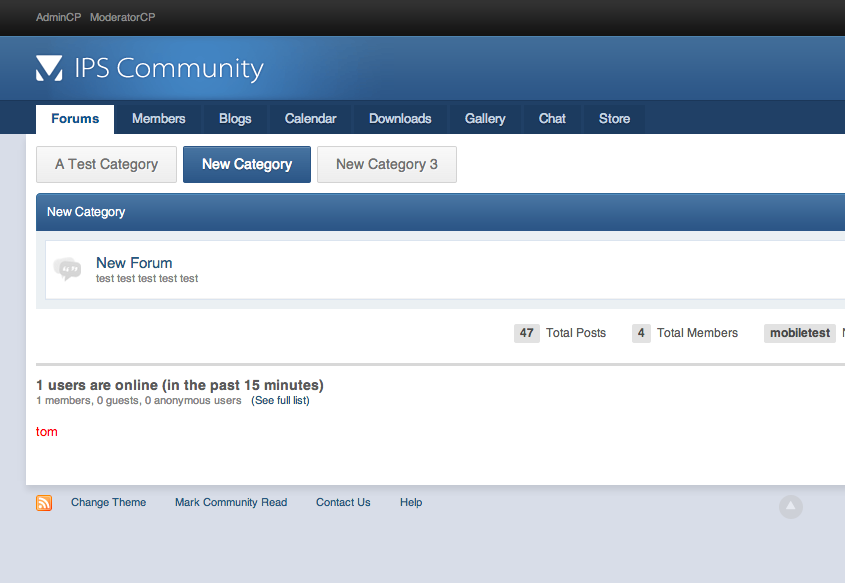The height and width of the screenshot is (583, 845).
Task: Select the New Category button
Action: (247, 164)
